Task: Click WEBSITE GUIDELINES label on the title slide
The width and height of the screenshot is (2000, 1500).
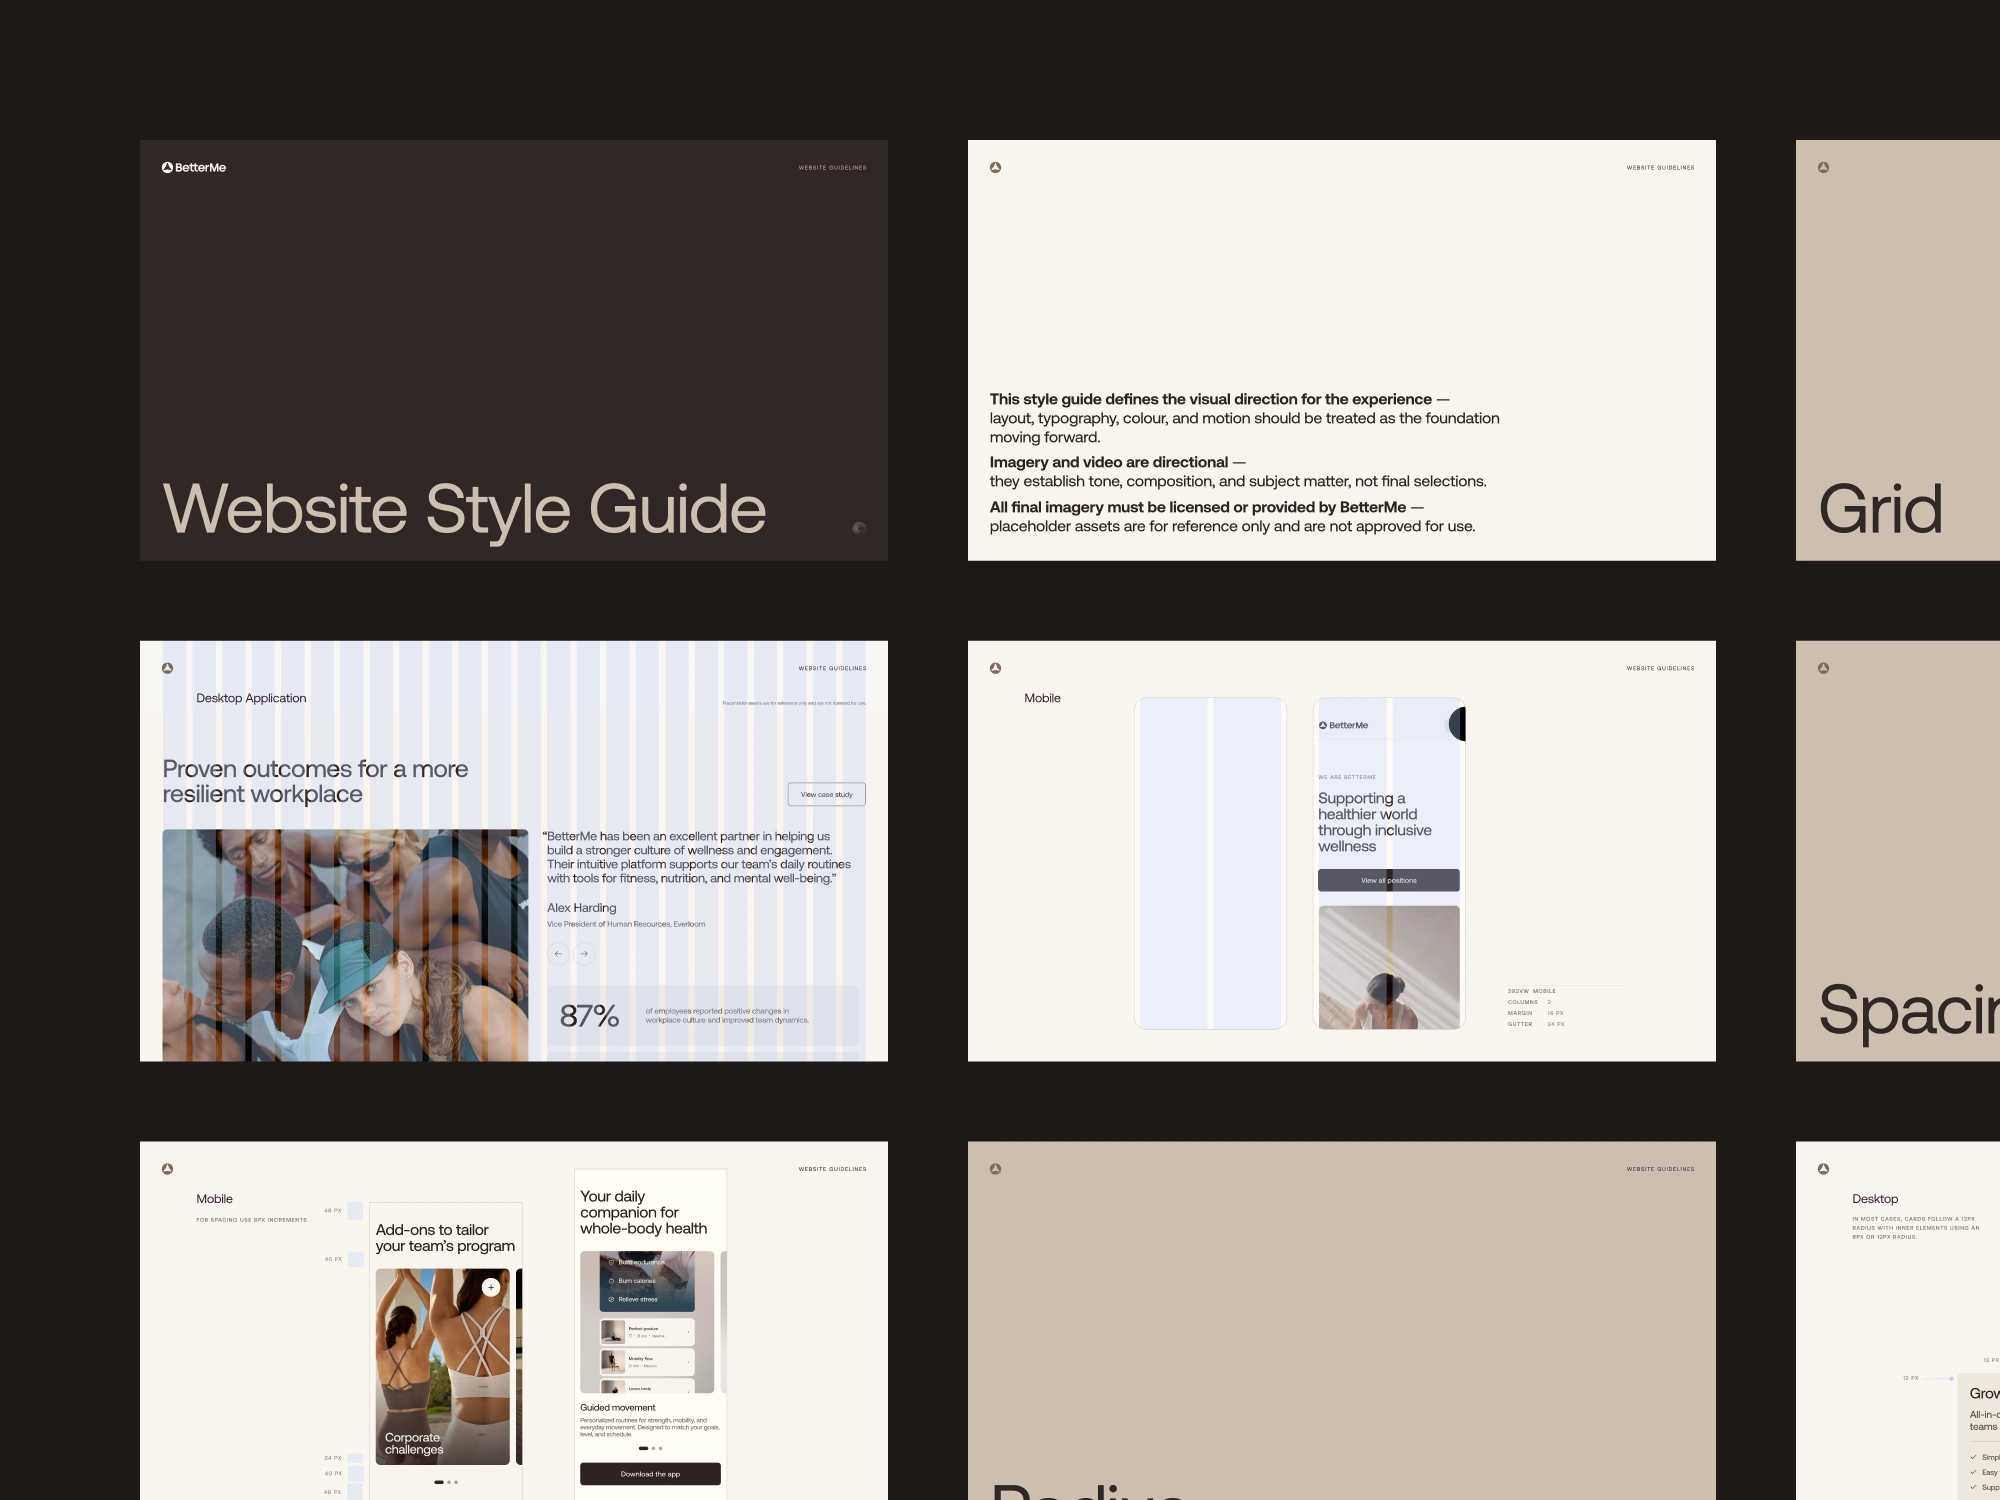Action: point(832,168)
